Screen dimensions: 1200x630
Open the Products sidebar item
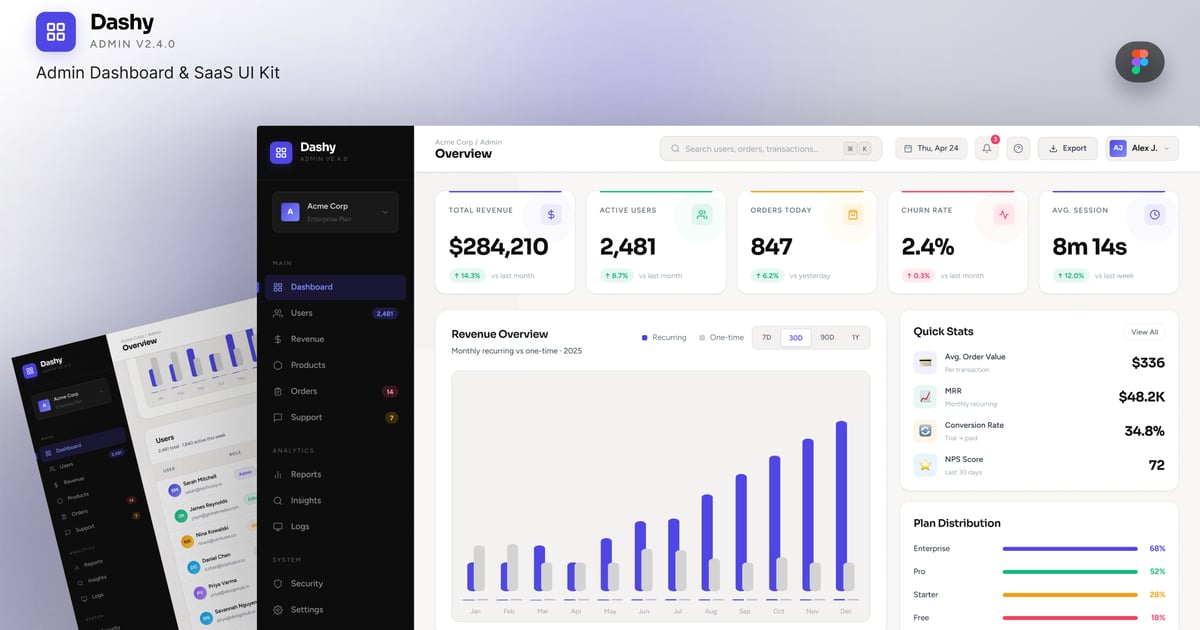pos(335,365)
